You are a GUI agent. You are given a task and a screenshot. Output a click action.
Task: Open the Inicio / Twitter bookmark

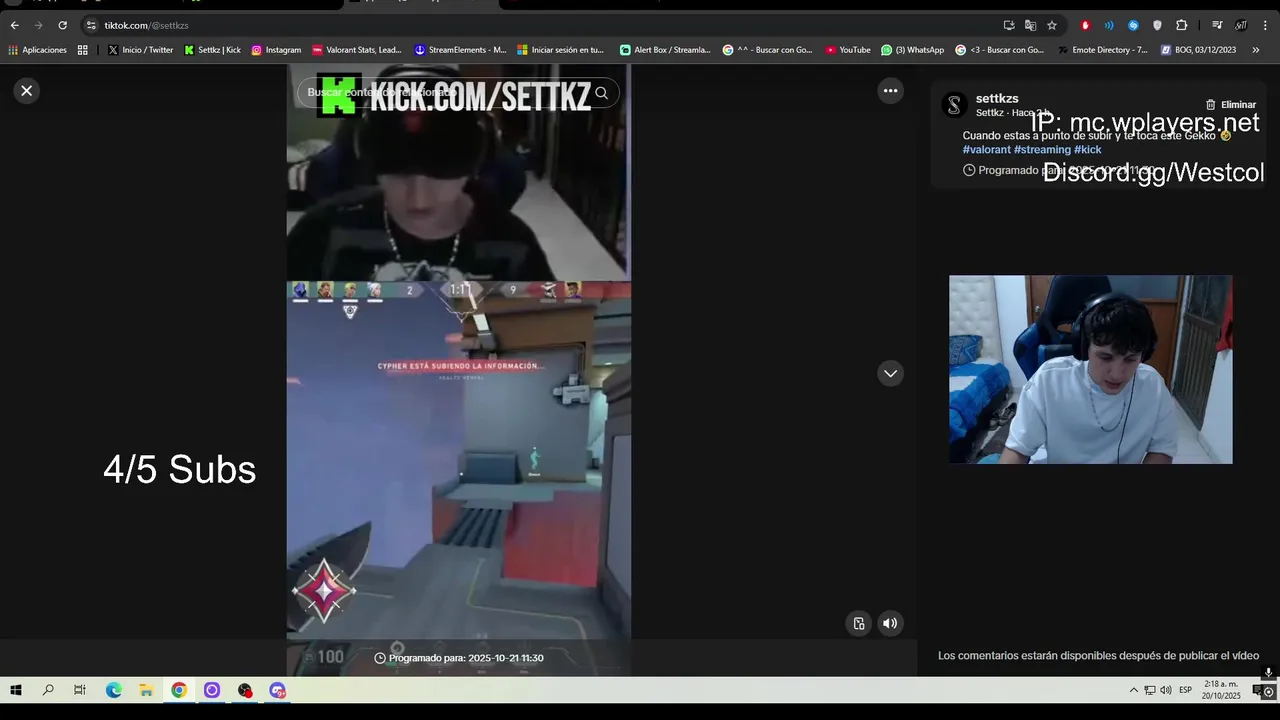[140, 50]
